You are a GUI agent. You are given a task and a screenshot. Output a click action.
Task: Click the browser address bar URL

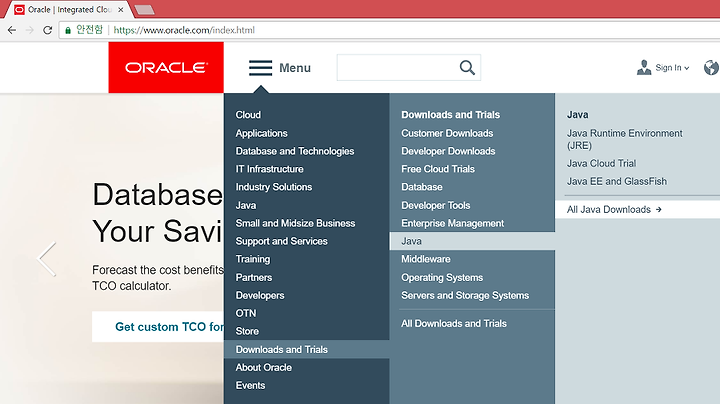(184, 30)
